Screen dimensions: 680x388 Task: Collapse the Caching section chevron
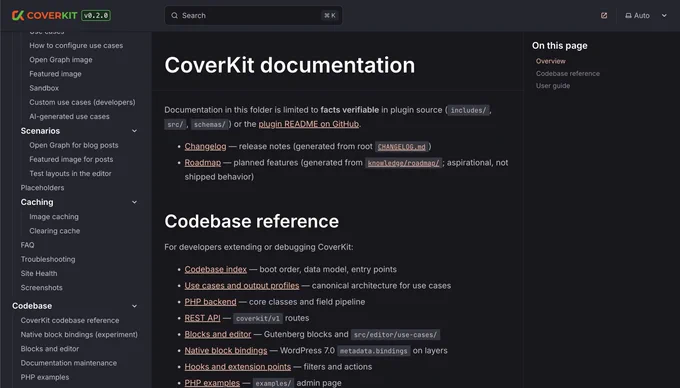(134, 202)
